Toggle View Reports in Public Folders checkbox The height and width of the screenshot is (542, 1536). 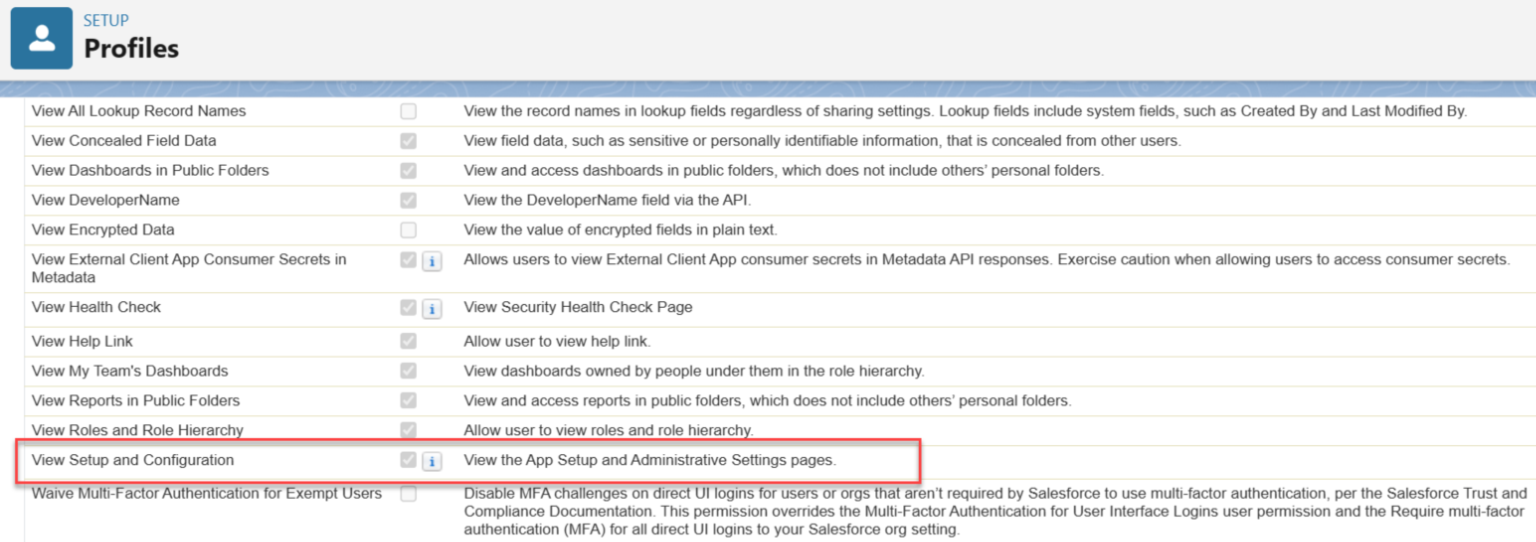point(408,401)
